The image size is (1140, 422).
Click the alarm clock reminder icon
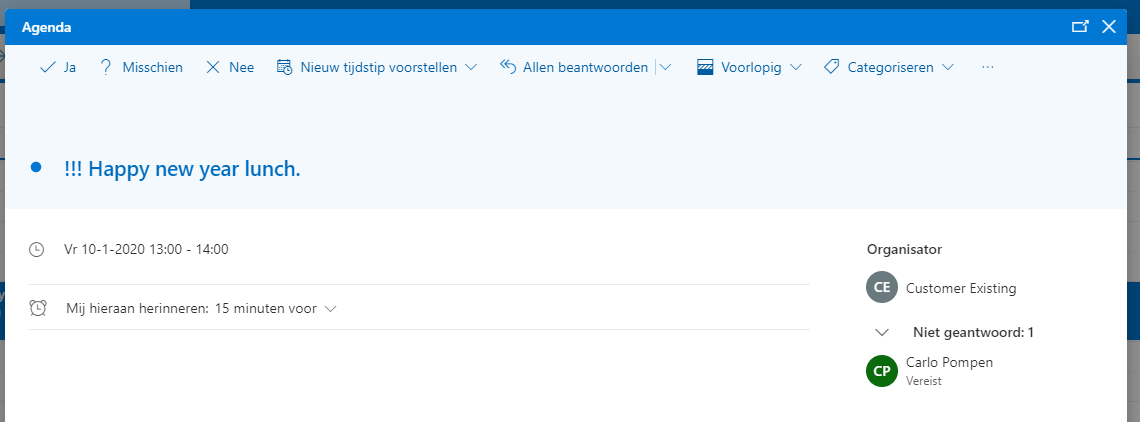38,308
